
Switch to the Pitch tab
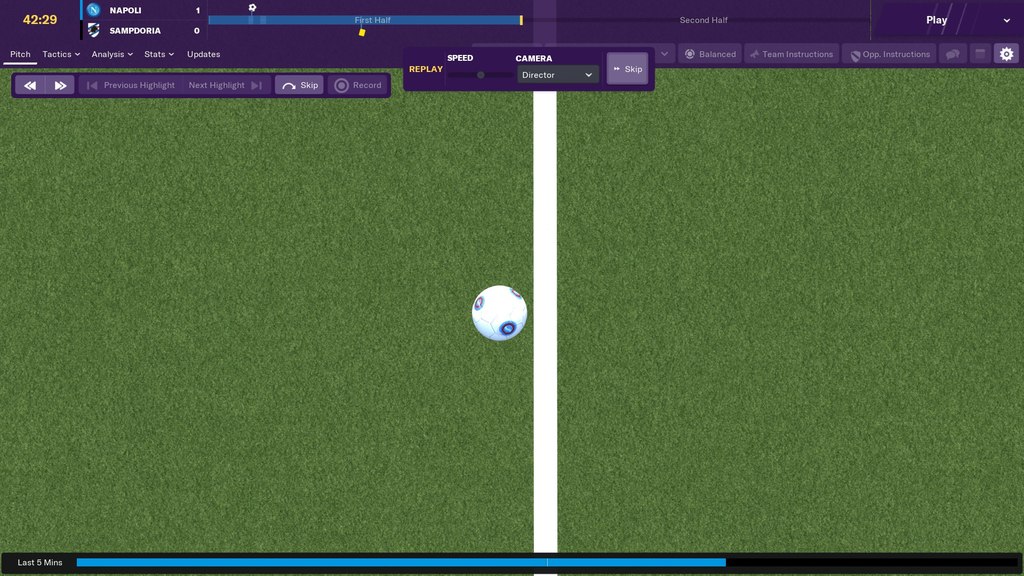(x=20, y=54)
